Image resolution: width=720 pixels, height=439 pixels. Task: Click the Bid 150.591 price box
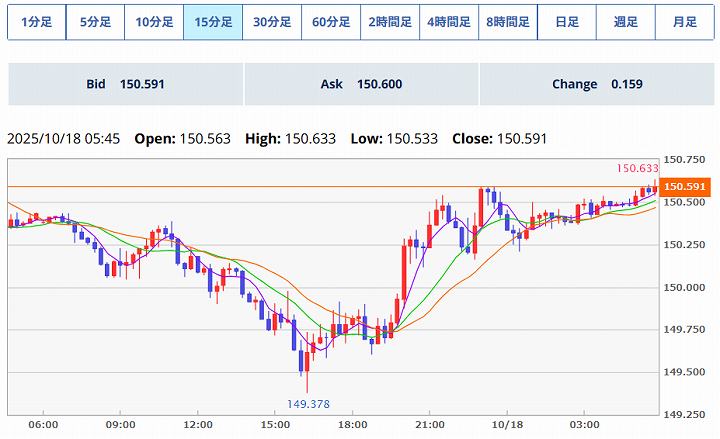coord(125,85)
